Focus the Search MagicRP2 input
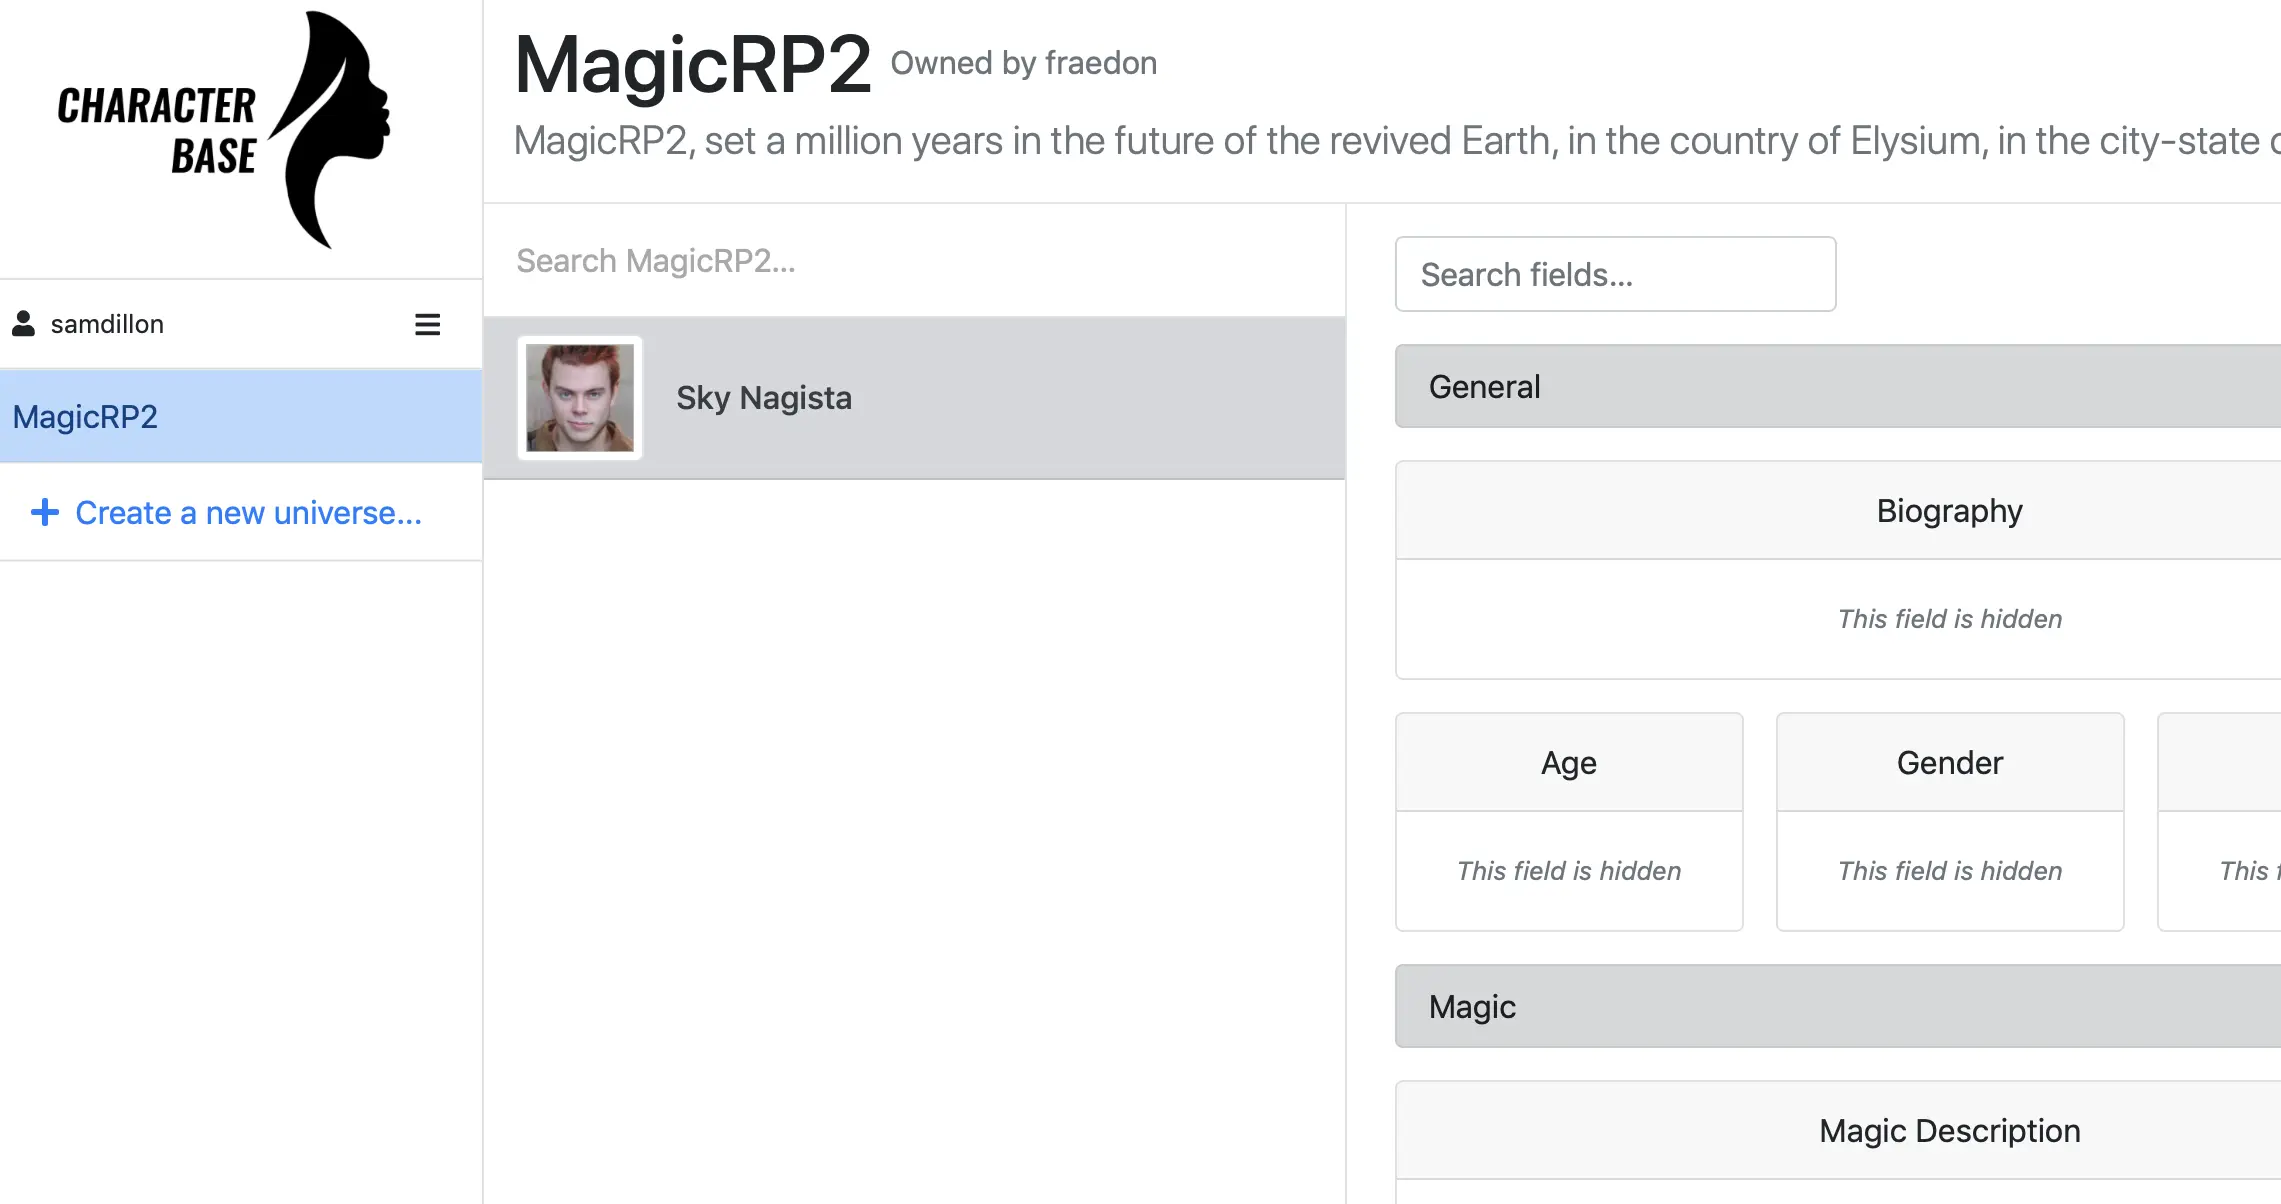 pyautogui.click(x=914, y=261)
